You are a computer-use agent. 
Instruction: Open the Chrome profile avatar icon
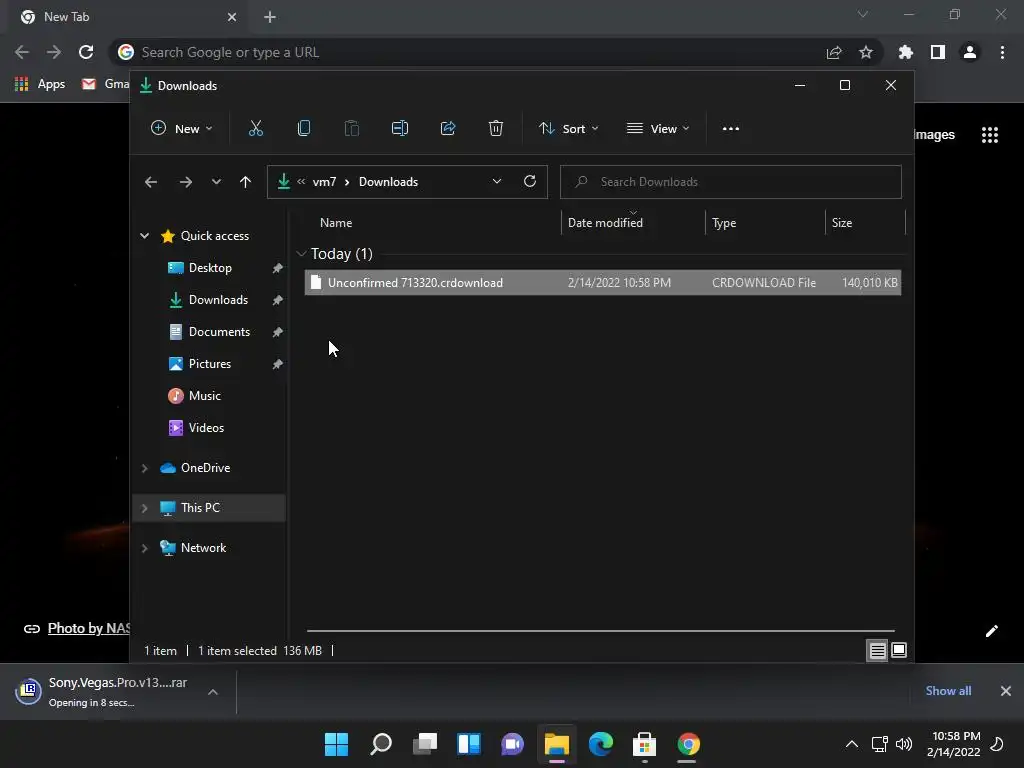[970, 52]
